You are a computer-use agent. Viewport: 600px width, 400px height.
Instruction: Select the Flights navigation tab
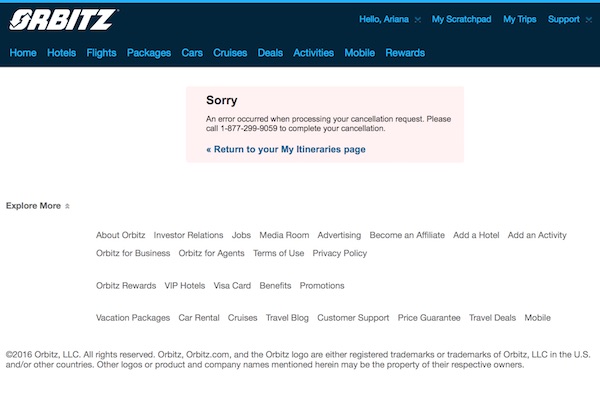[101, 53]
